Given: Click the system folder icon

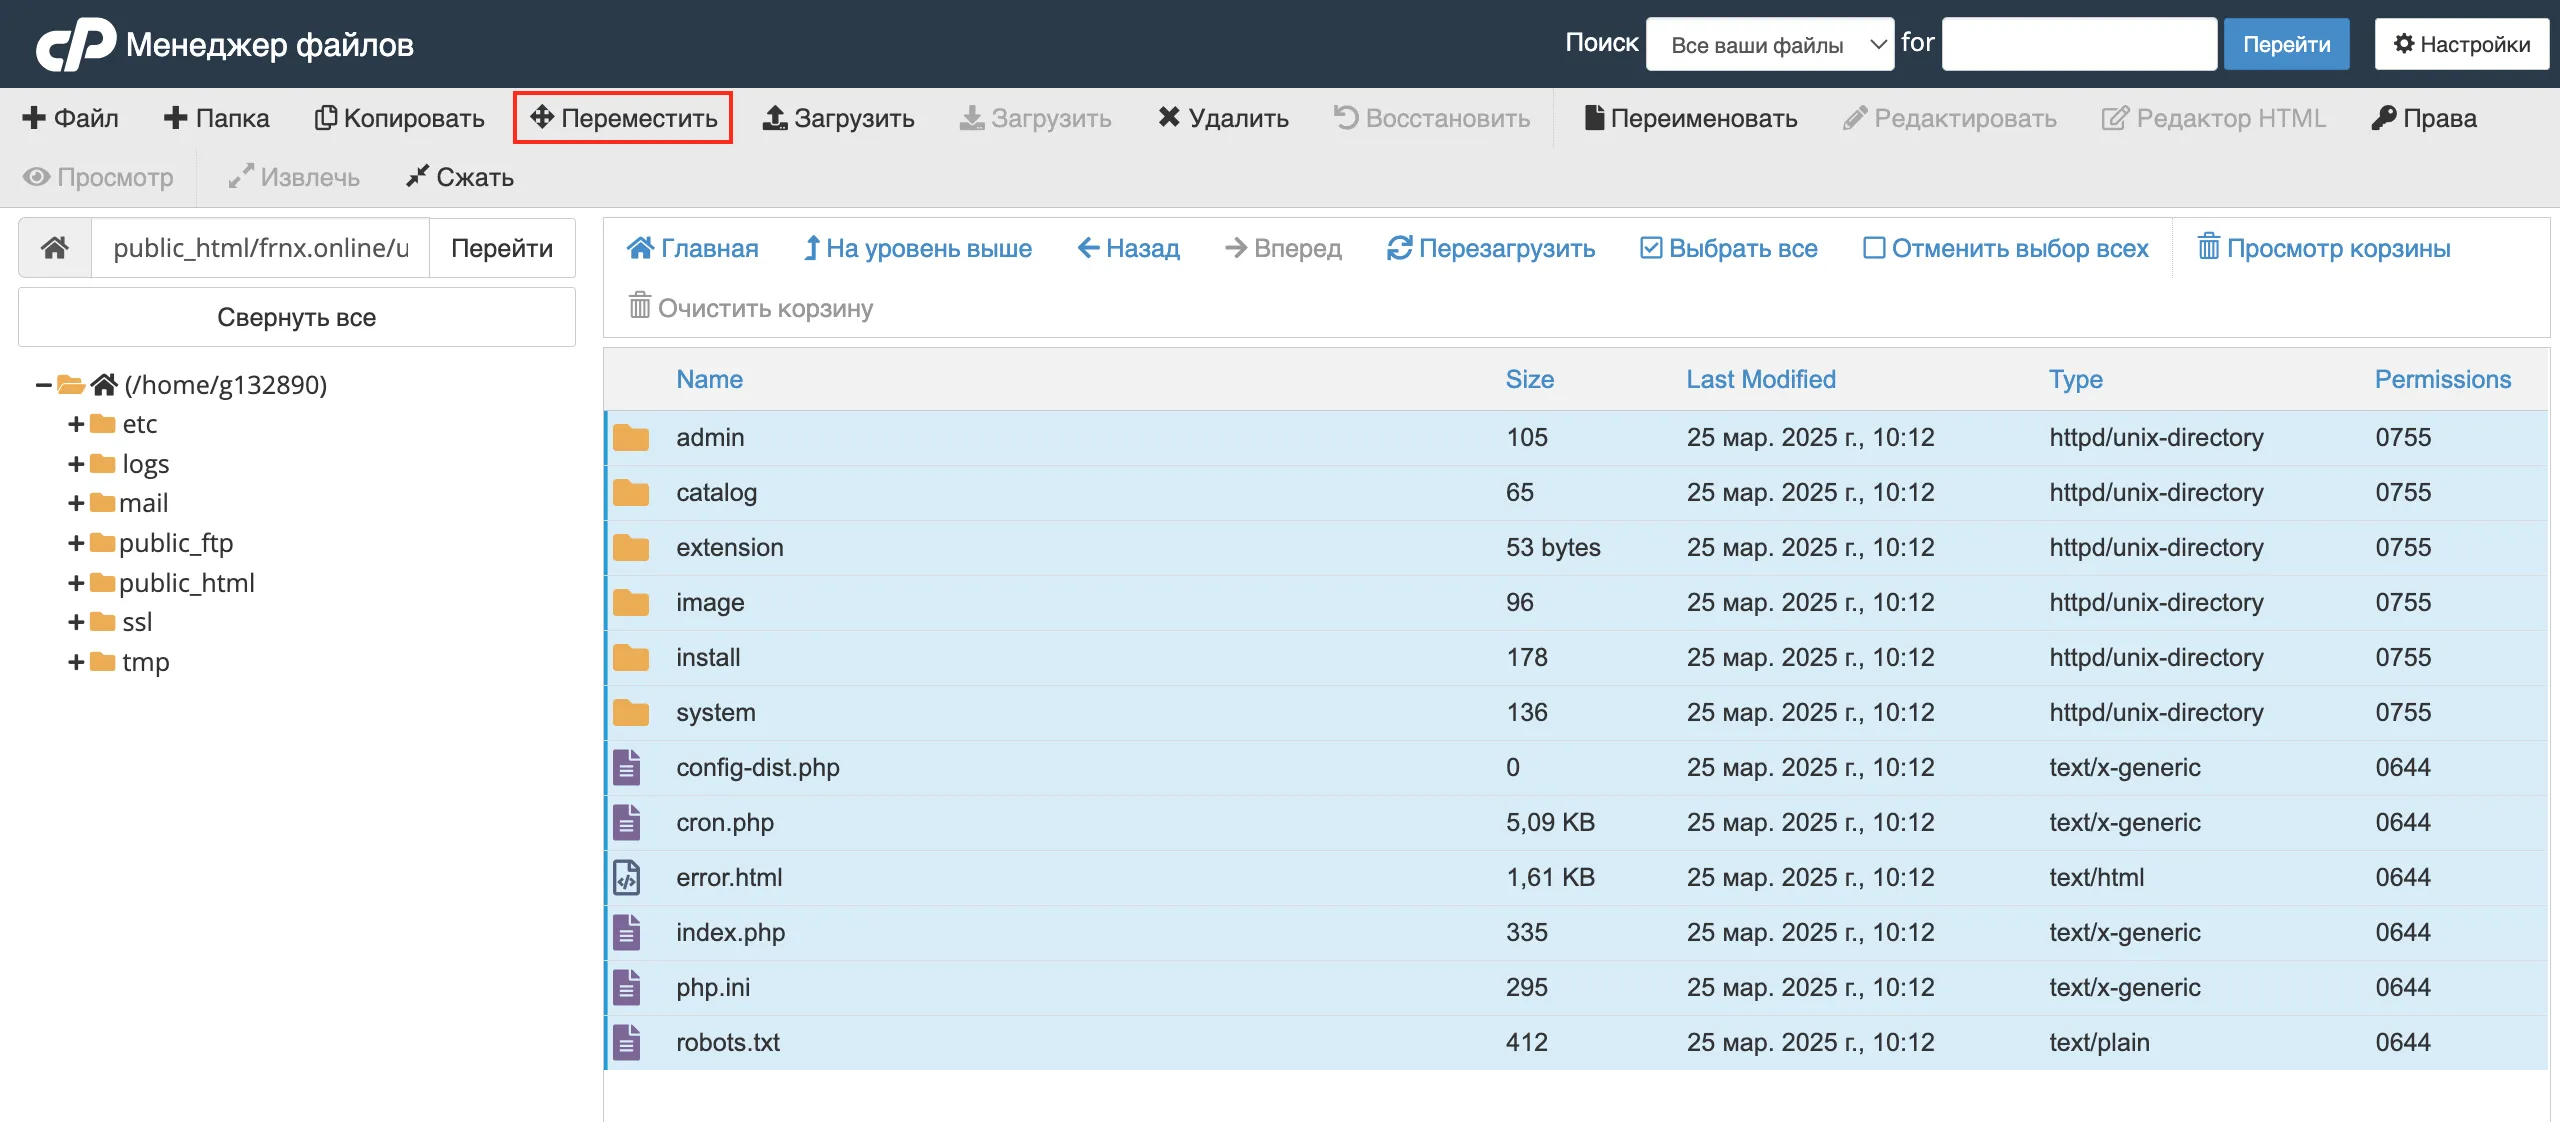Looking at the screenshot, I should pyautogui.click(x=631, y=713).
